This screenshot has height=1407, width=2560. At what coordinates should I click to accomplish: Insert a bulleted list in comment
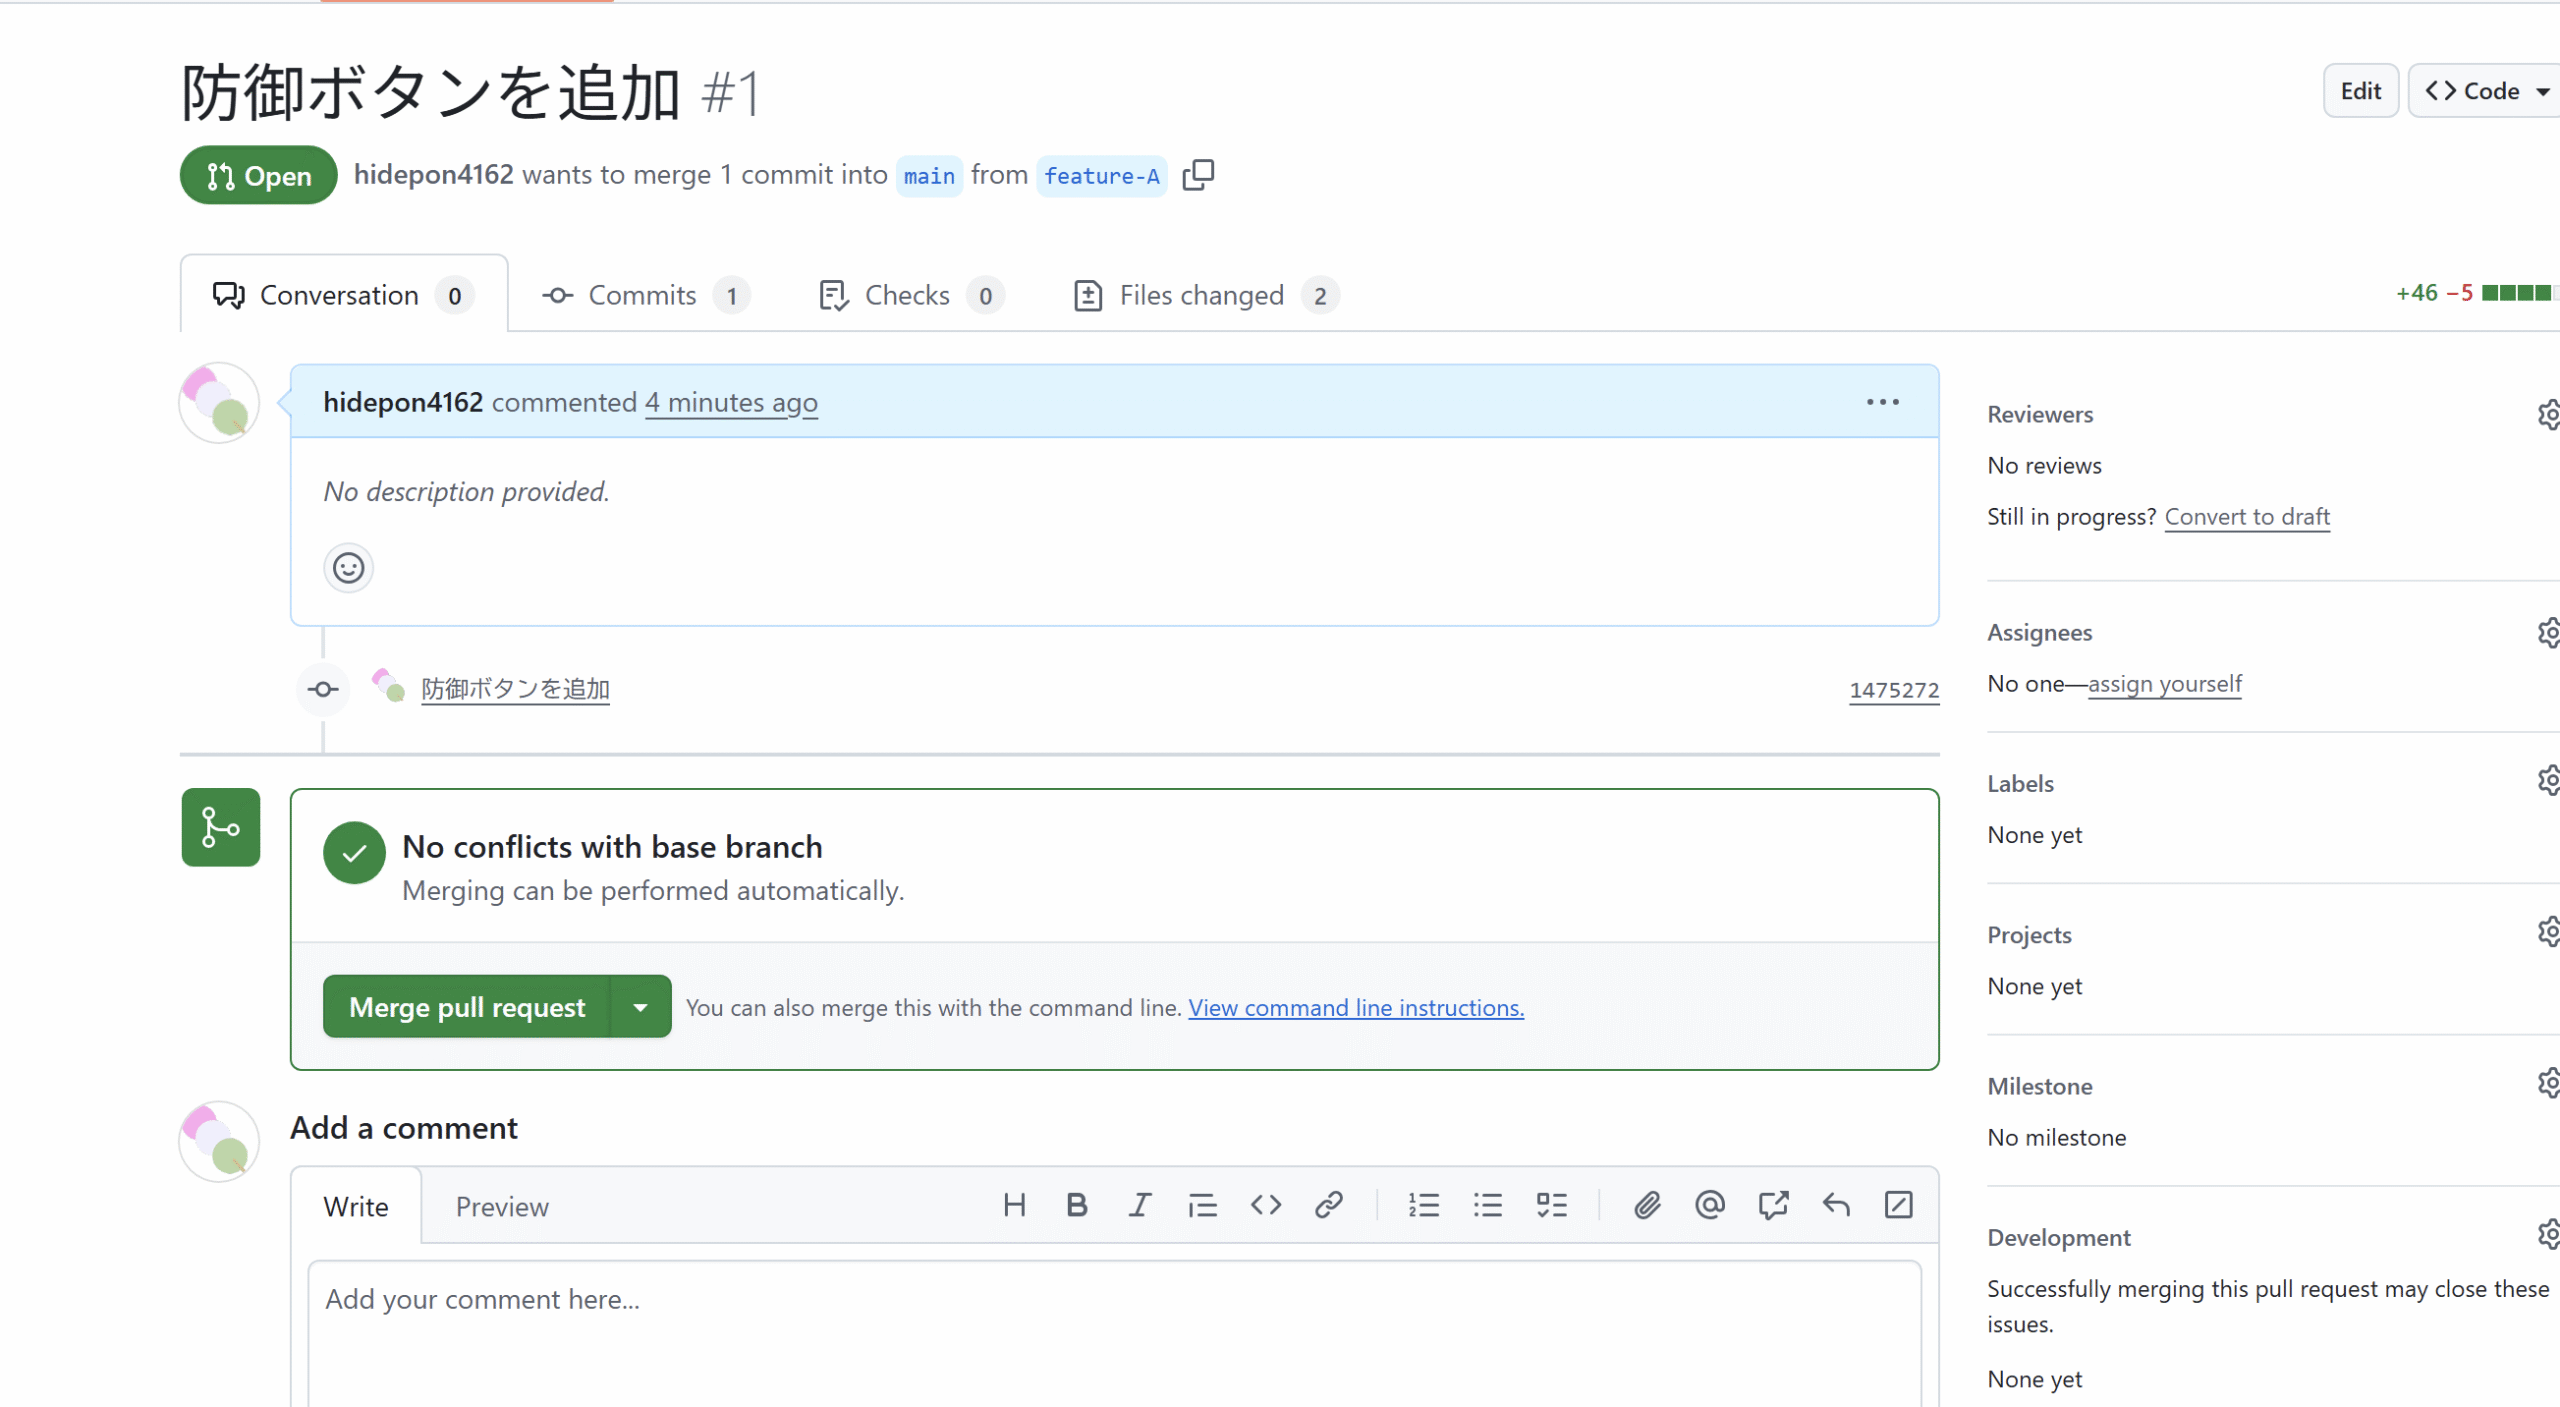point(1488,1205)
